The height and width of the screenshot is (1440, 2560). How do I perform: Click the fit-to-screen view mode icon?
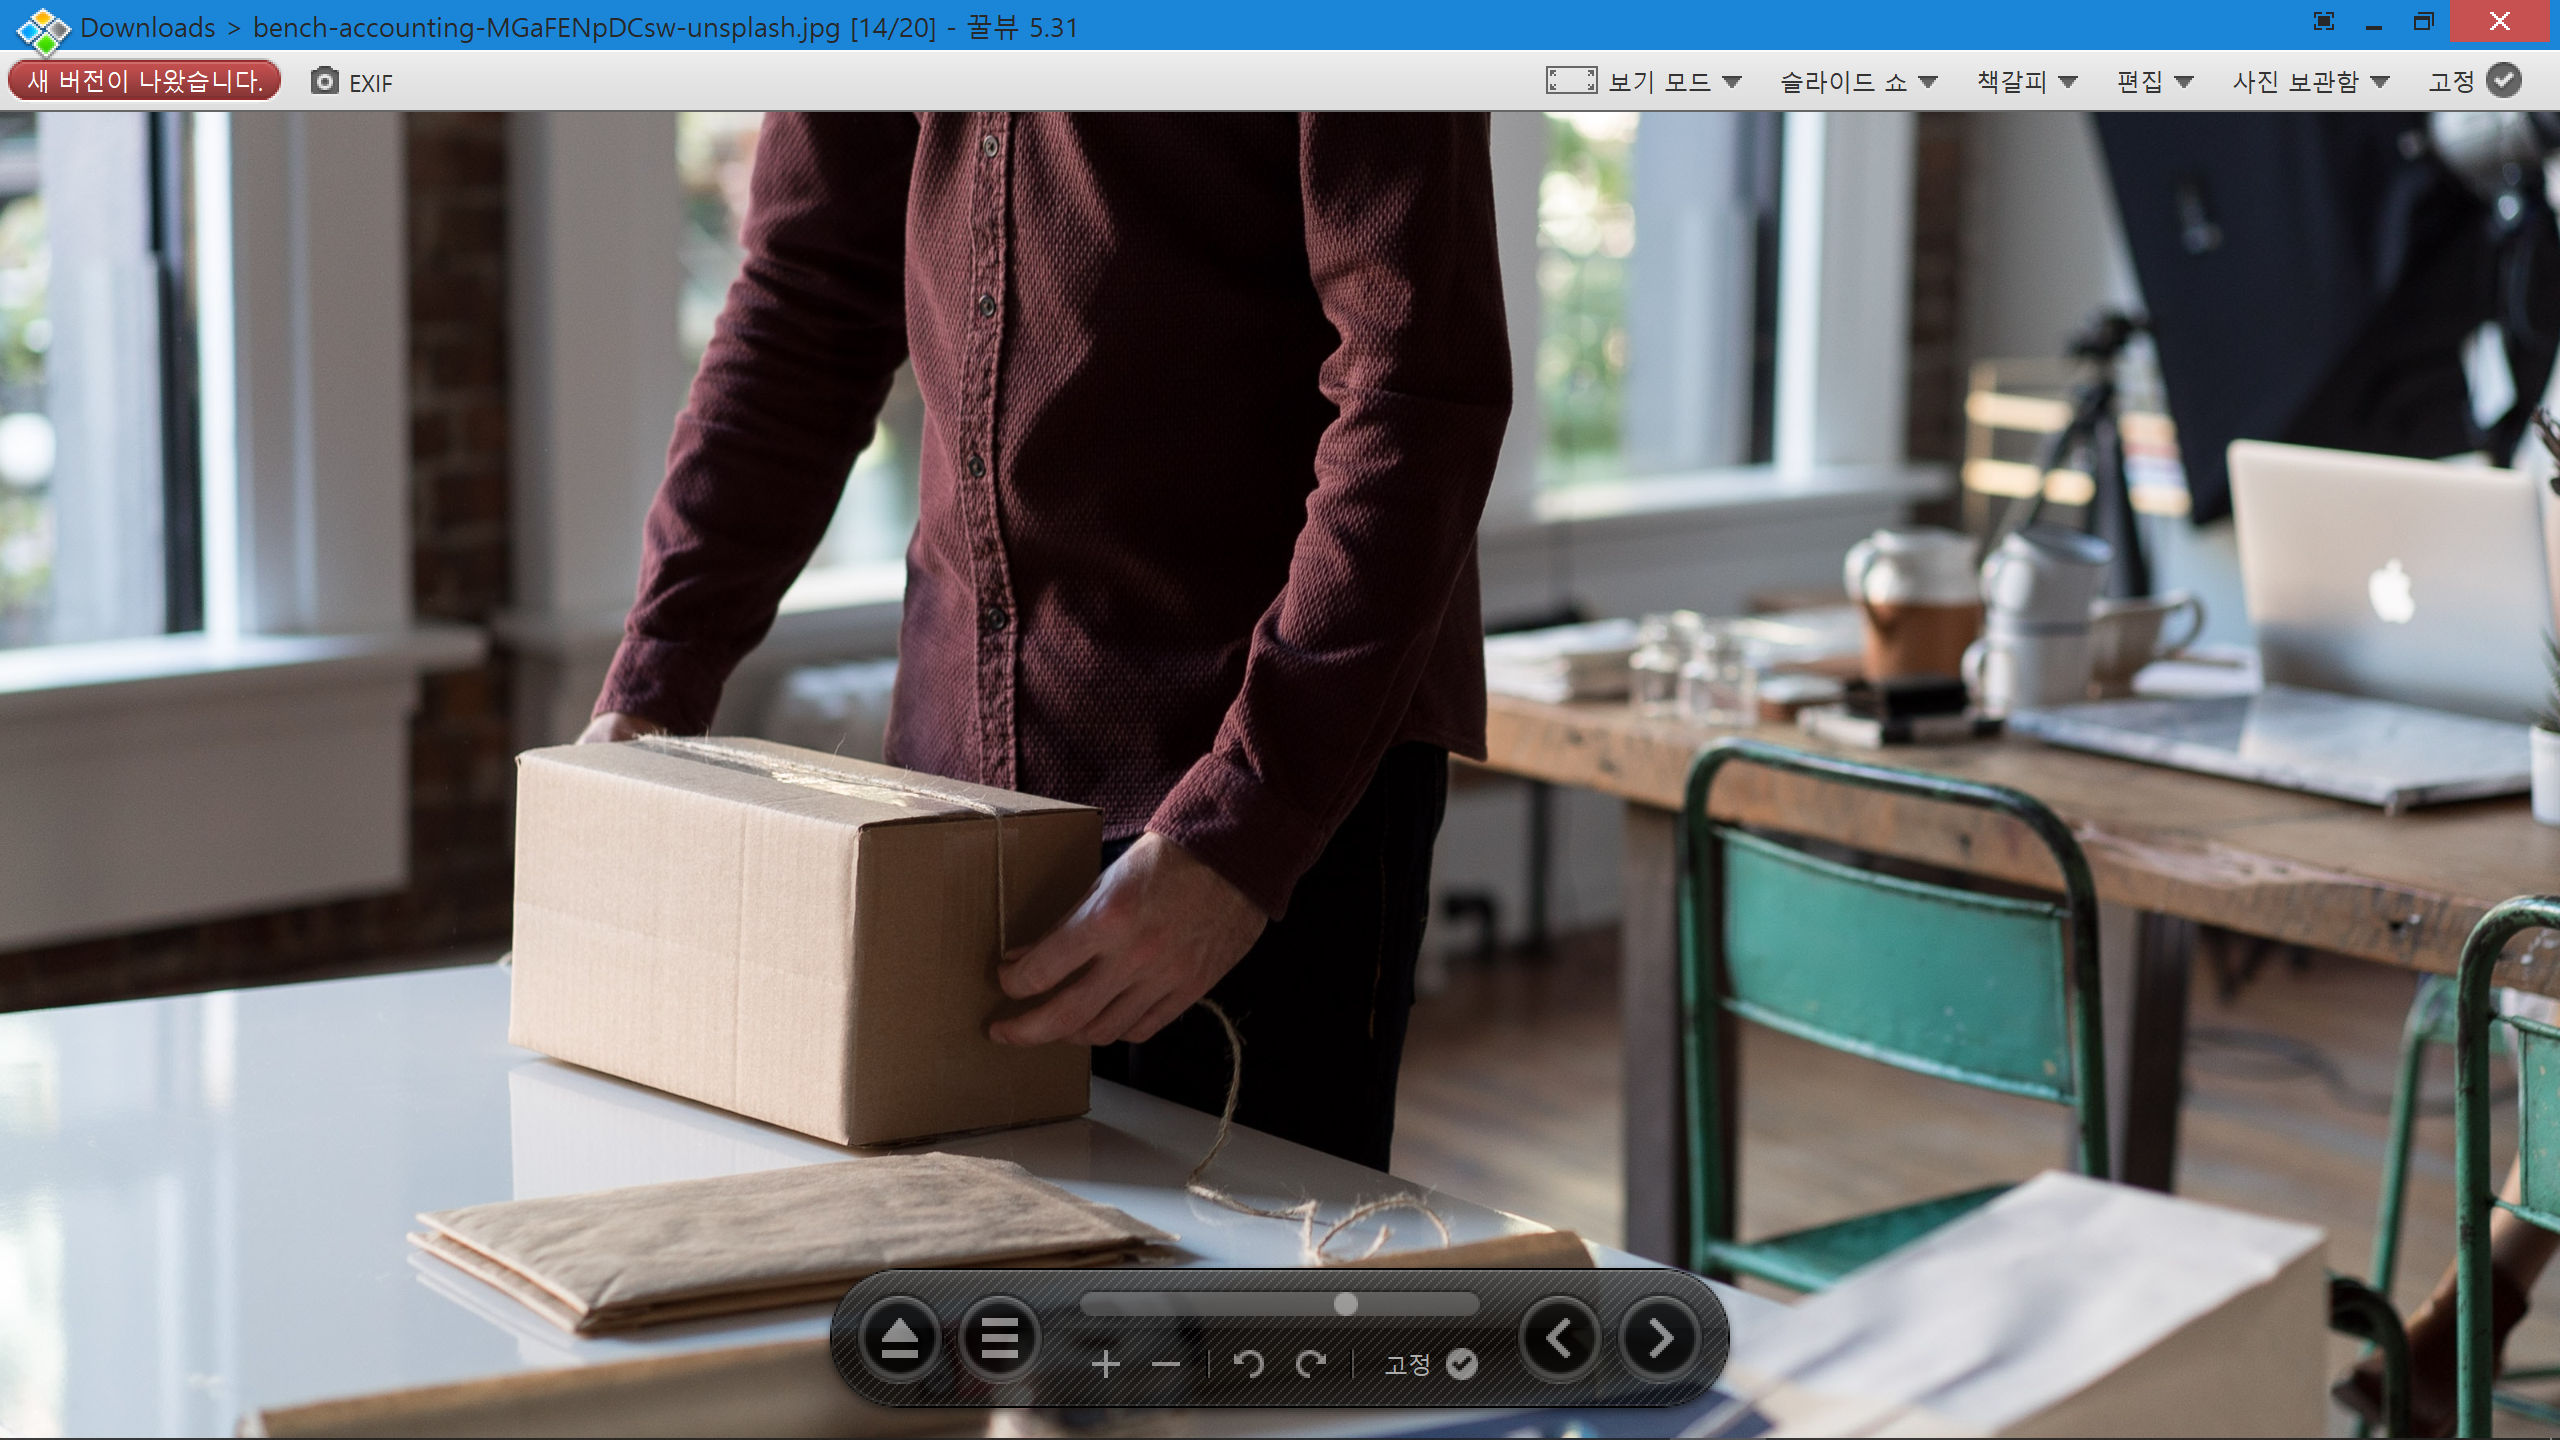(1571, 80)
